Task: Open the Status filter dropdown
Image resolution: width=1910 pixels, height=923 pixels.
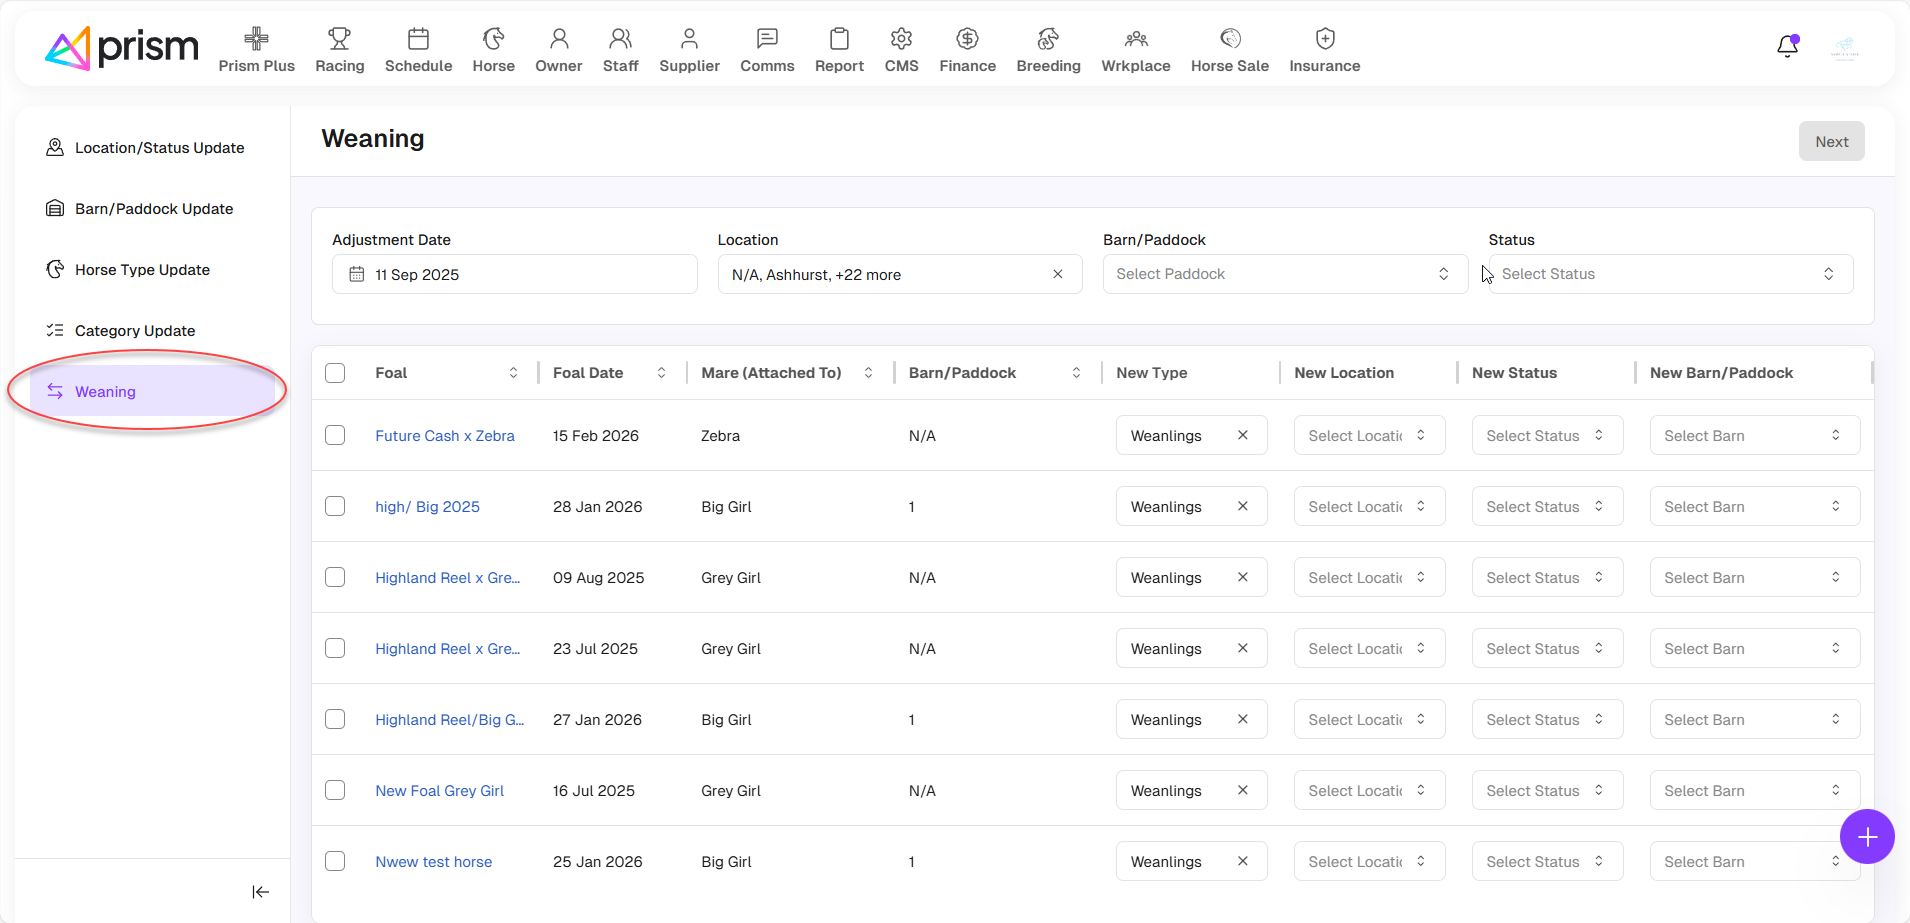Action: click(x=1670, y=274)
